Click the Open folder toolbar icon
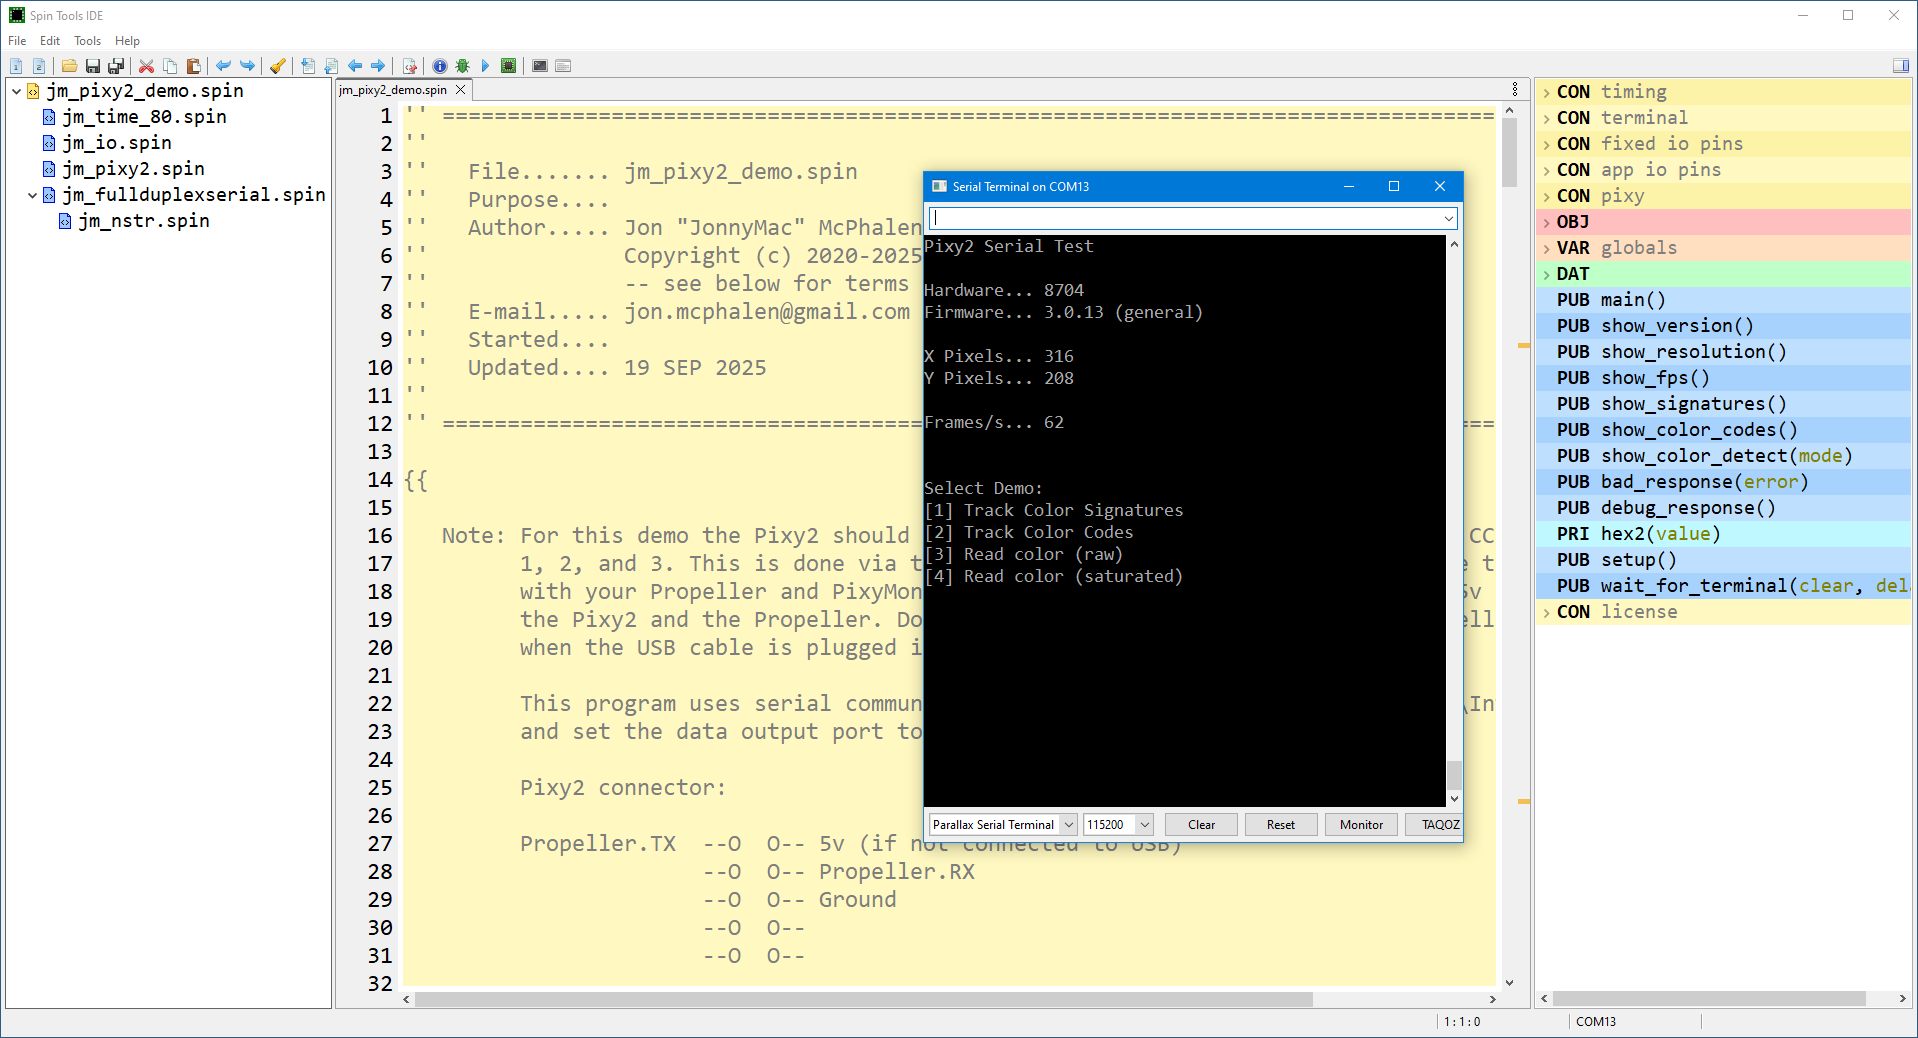This screenshot has width=1918, height=1038. [69, 66]
